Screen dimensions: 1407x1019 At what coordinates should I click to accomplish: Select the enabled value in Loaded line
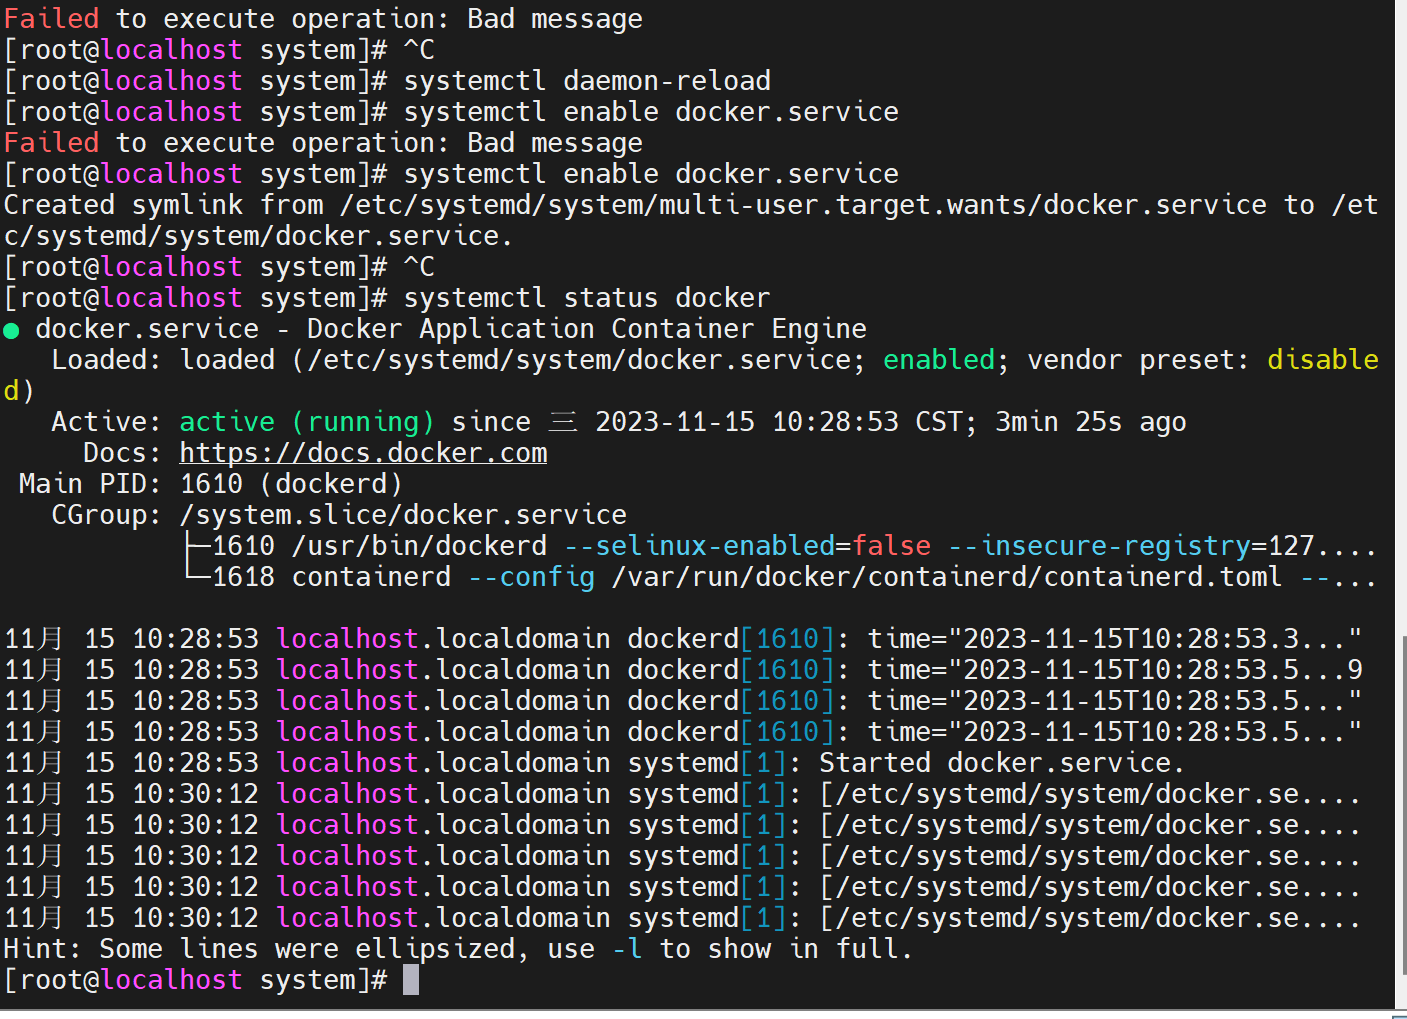(938, 359)
